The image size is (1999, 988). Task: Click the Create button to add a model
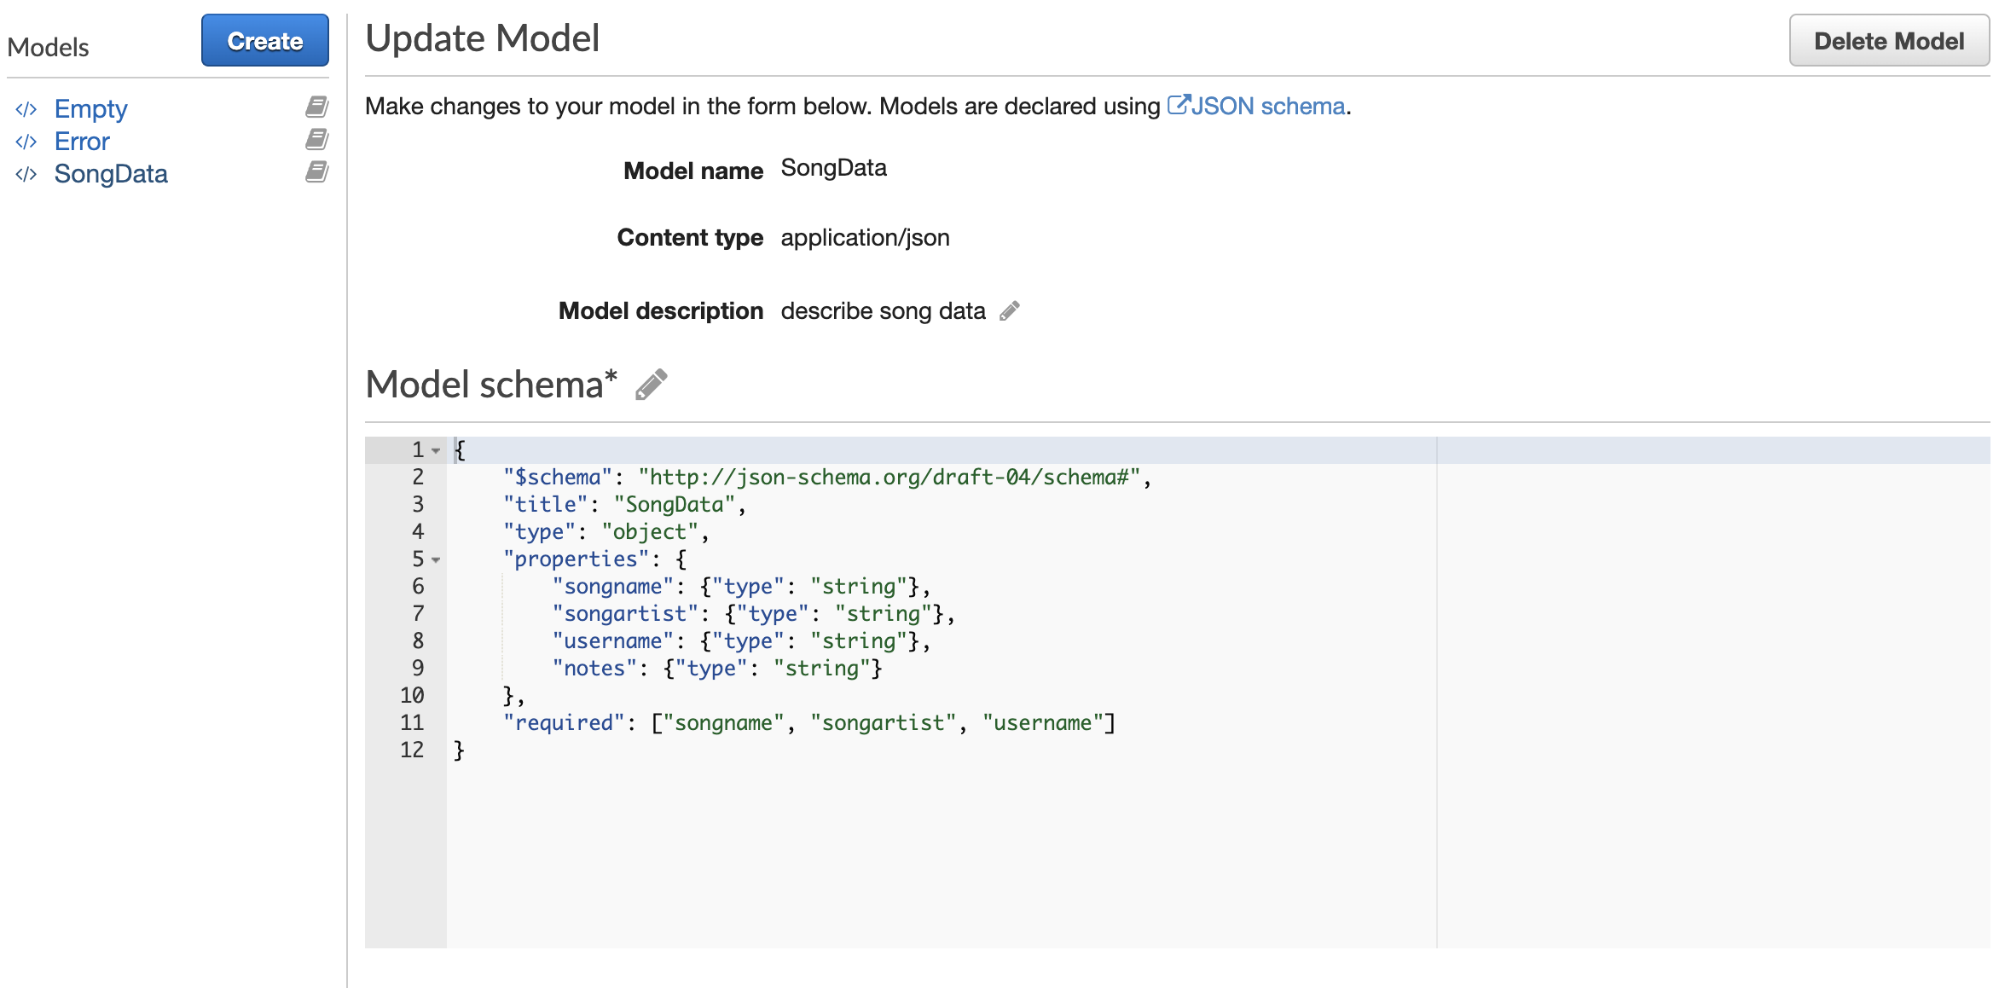tap(264, 40)
